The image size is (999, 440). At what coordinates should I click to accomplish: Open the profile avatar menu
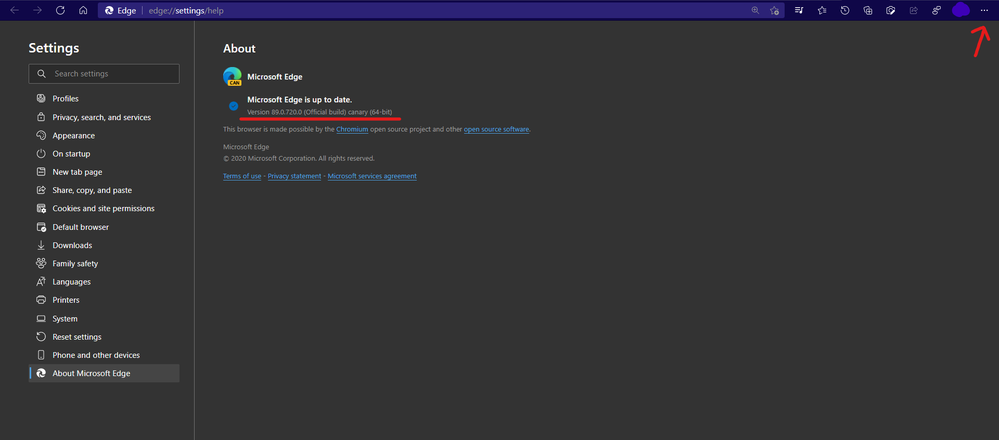tap(961, 10)
